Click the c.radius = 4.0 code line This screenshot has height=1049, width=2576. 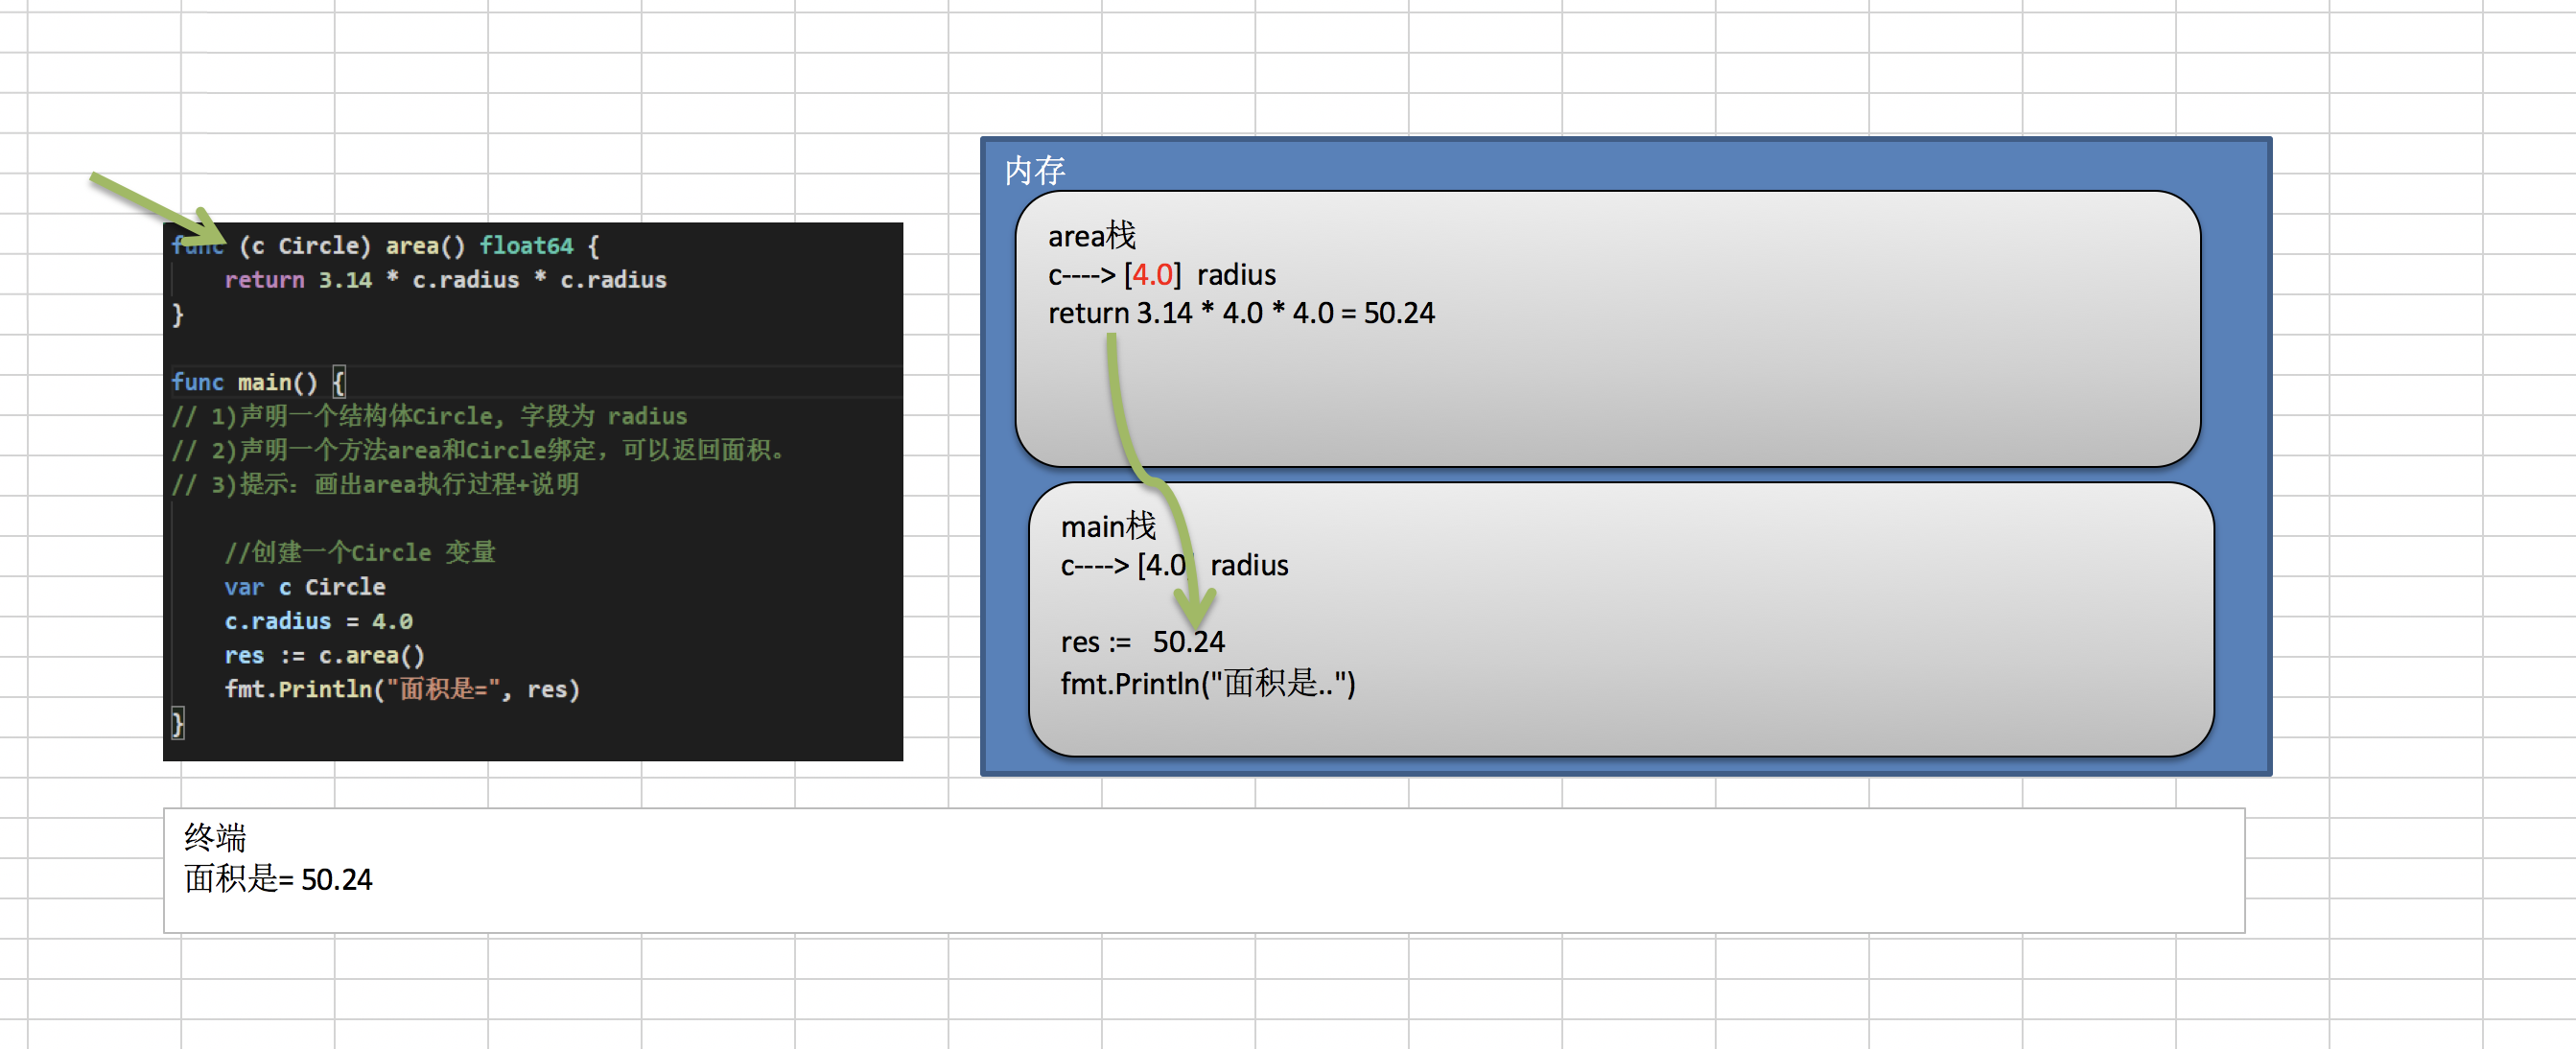[x=318, y=621]
